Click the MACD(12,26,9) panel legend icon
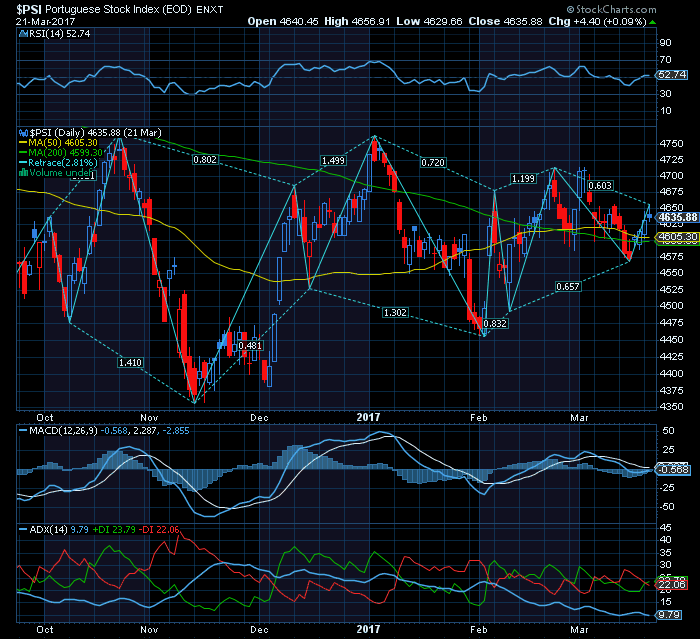 pos(23,430)
